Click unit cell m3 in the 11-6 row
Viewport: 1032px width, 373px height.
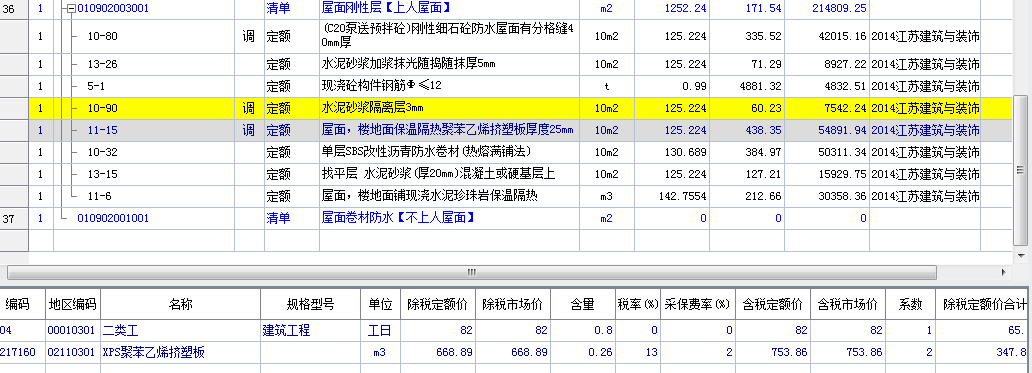coord(606,196)
